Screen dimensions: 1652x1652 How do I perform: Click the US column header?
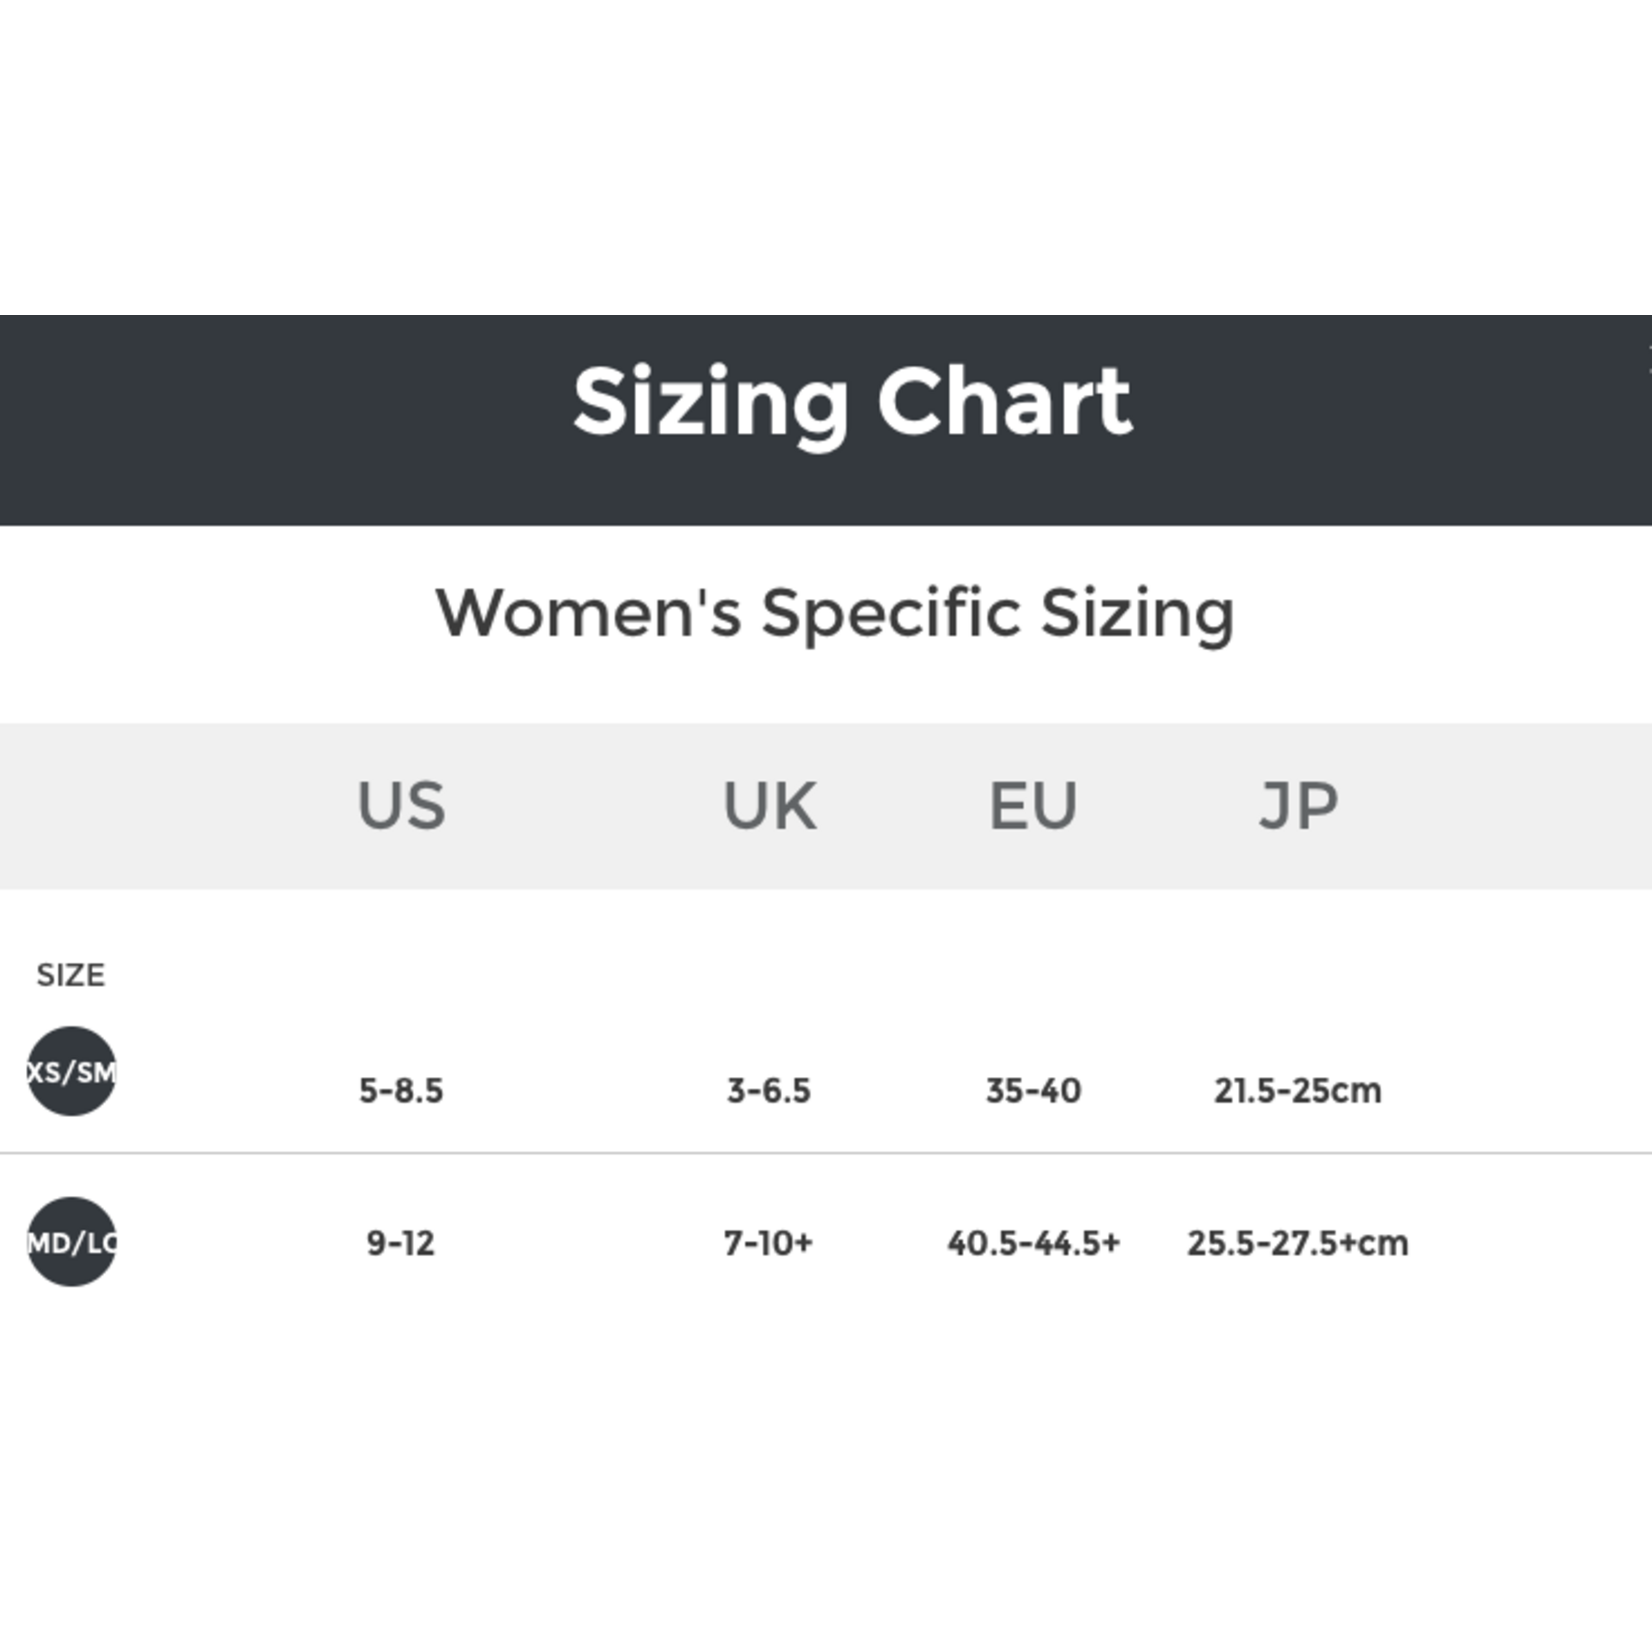coord(401,806)
